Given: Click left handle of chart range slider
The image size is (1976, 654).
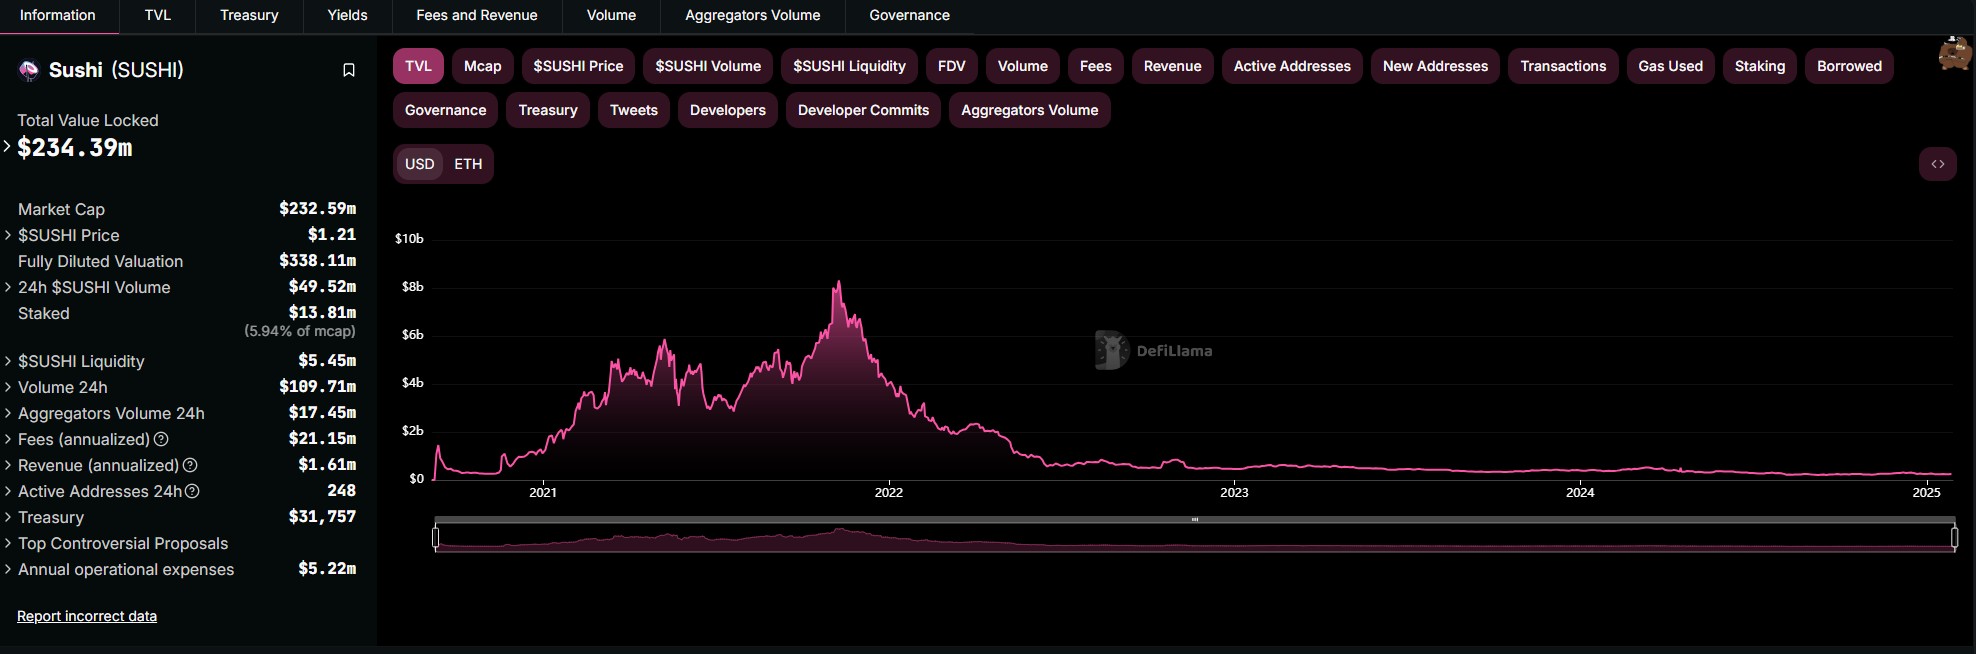Looking at the screenshot, I should (435, 538).
